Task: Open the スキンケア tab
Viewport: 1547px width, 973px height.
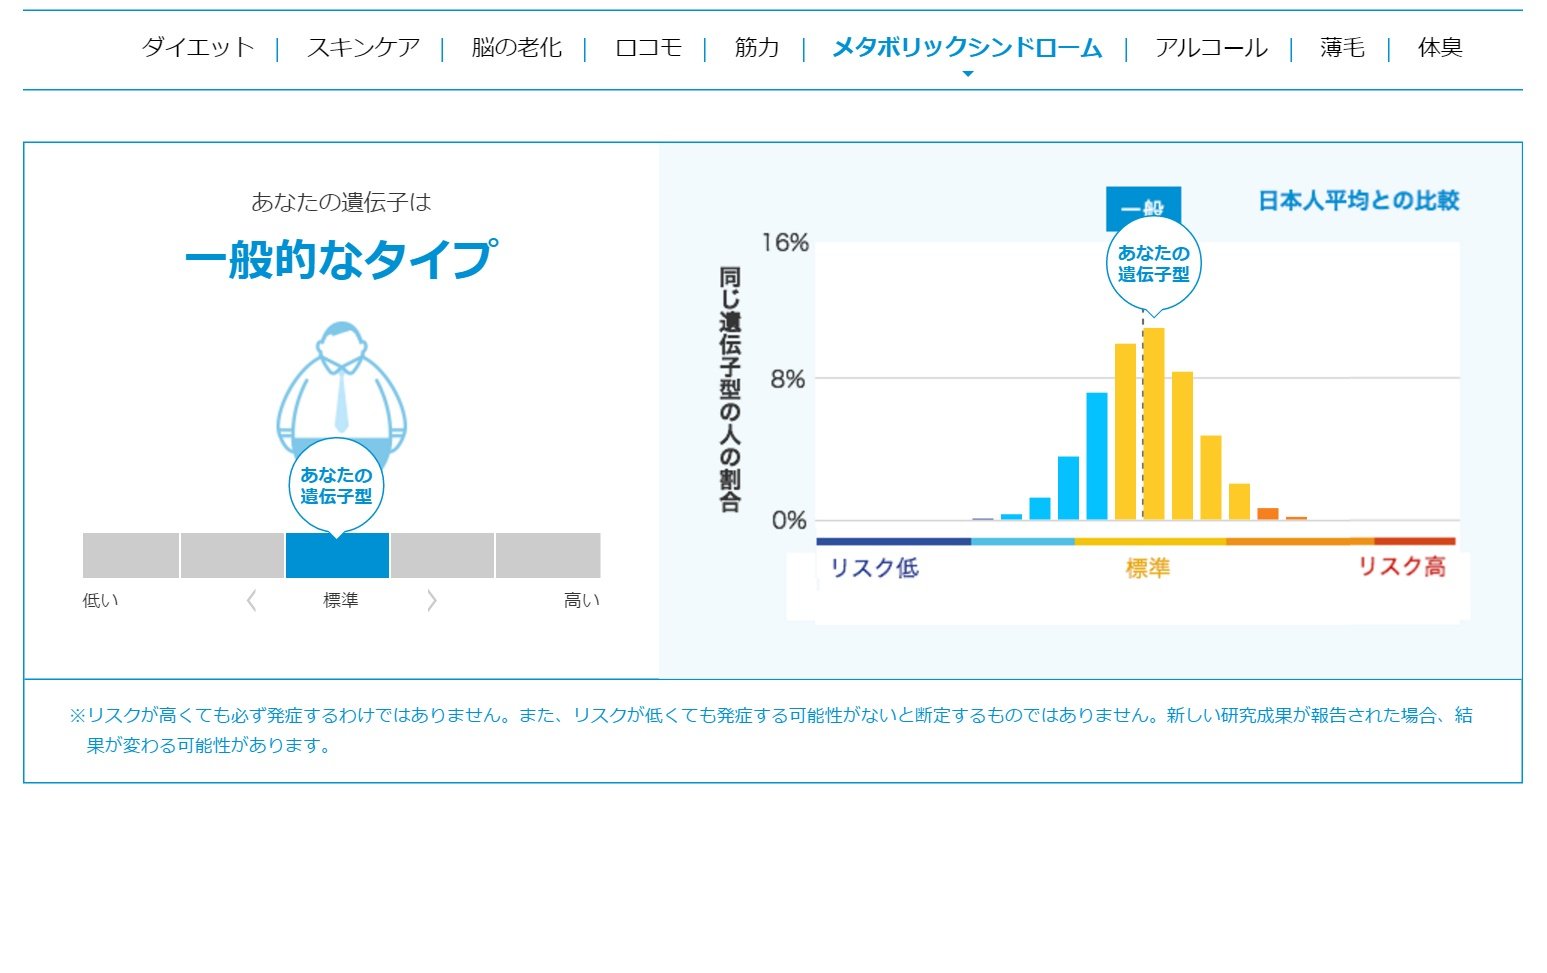Action: click(364, 47)
